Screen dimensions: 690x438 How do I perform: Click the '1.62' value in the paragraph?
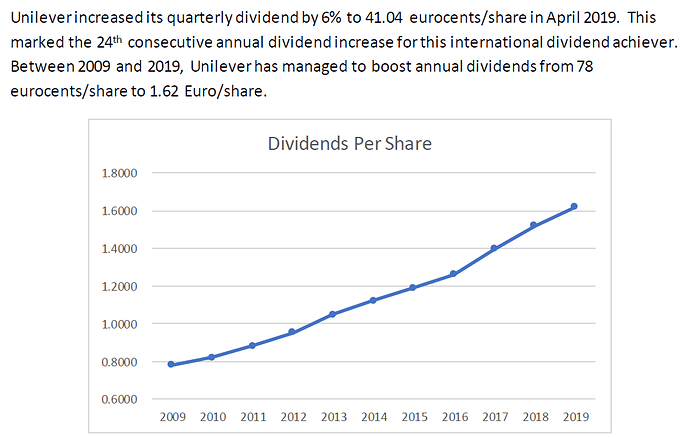(x=164, y=91)
